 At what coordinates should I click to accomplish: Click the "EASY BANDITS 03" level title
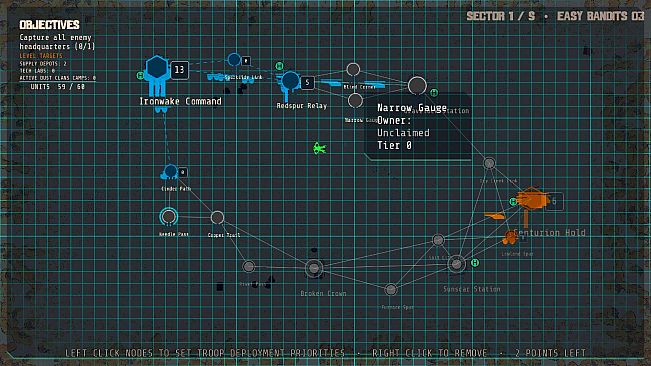600,16
